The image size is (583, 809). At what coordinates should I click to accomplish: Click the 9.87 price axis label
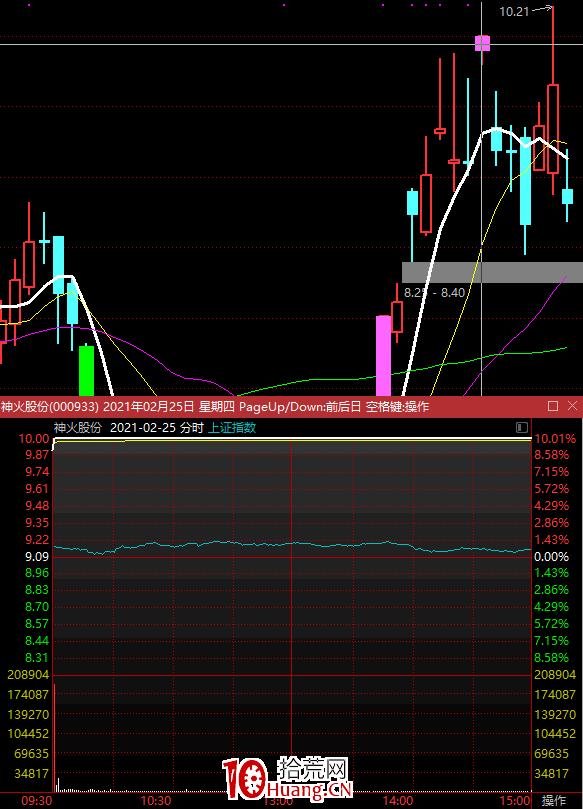[x=37, y=455]
